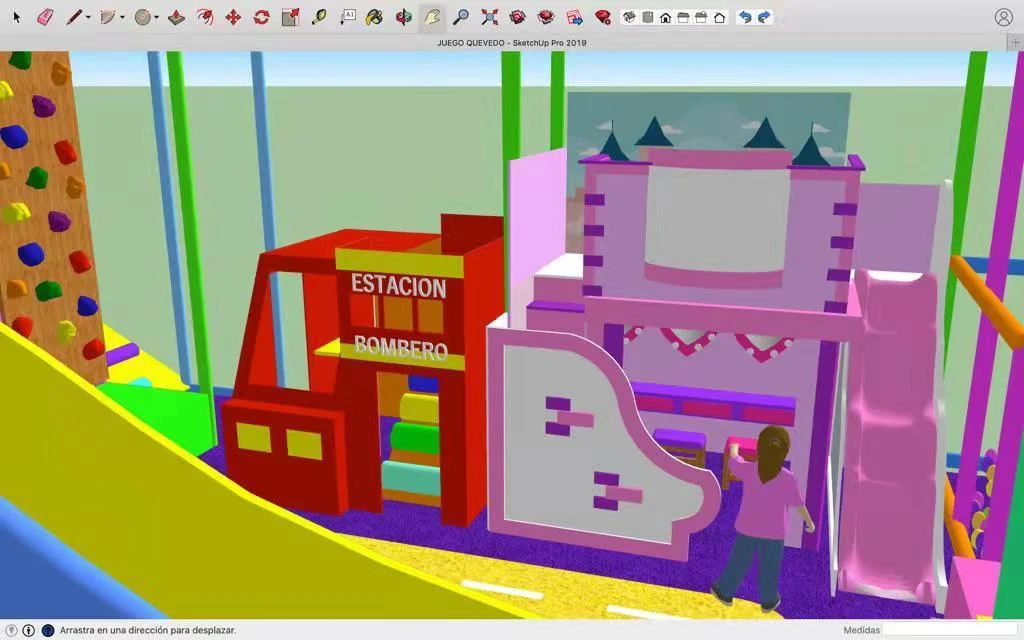Undo the last action
The image size is (1024, 640).
[744, 18]
